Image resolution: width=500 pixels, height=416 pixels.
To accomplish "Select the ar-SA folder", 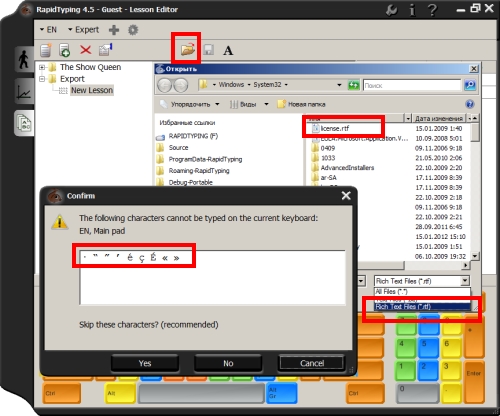I will (x=328, y=178).
